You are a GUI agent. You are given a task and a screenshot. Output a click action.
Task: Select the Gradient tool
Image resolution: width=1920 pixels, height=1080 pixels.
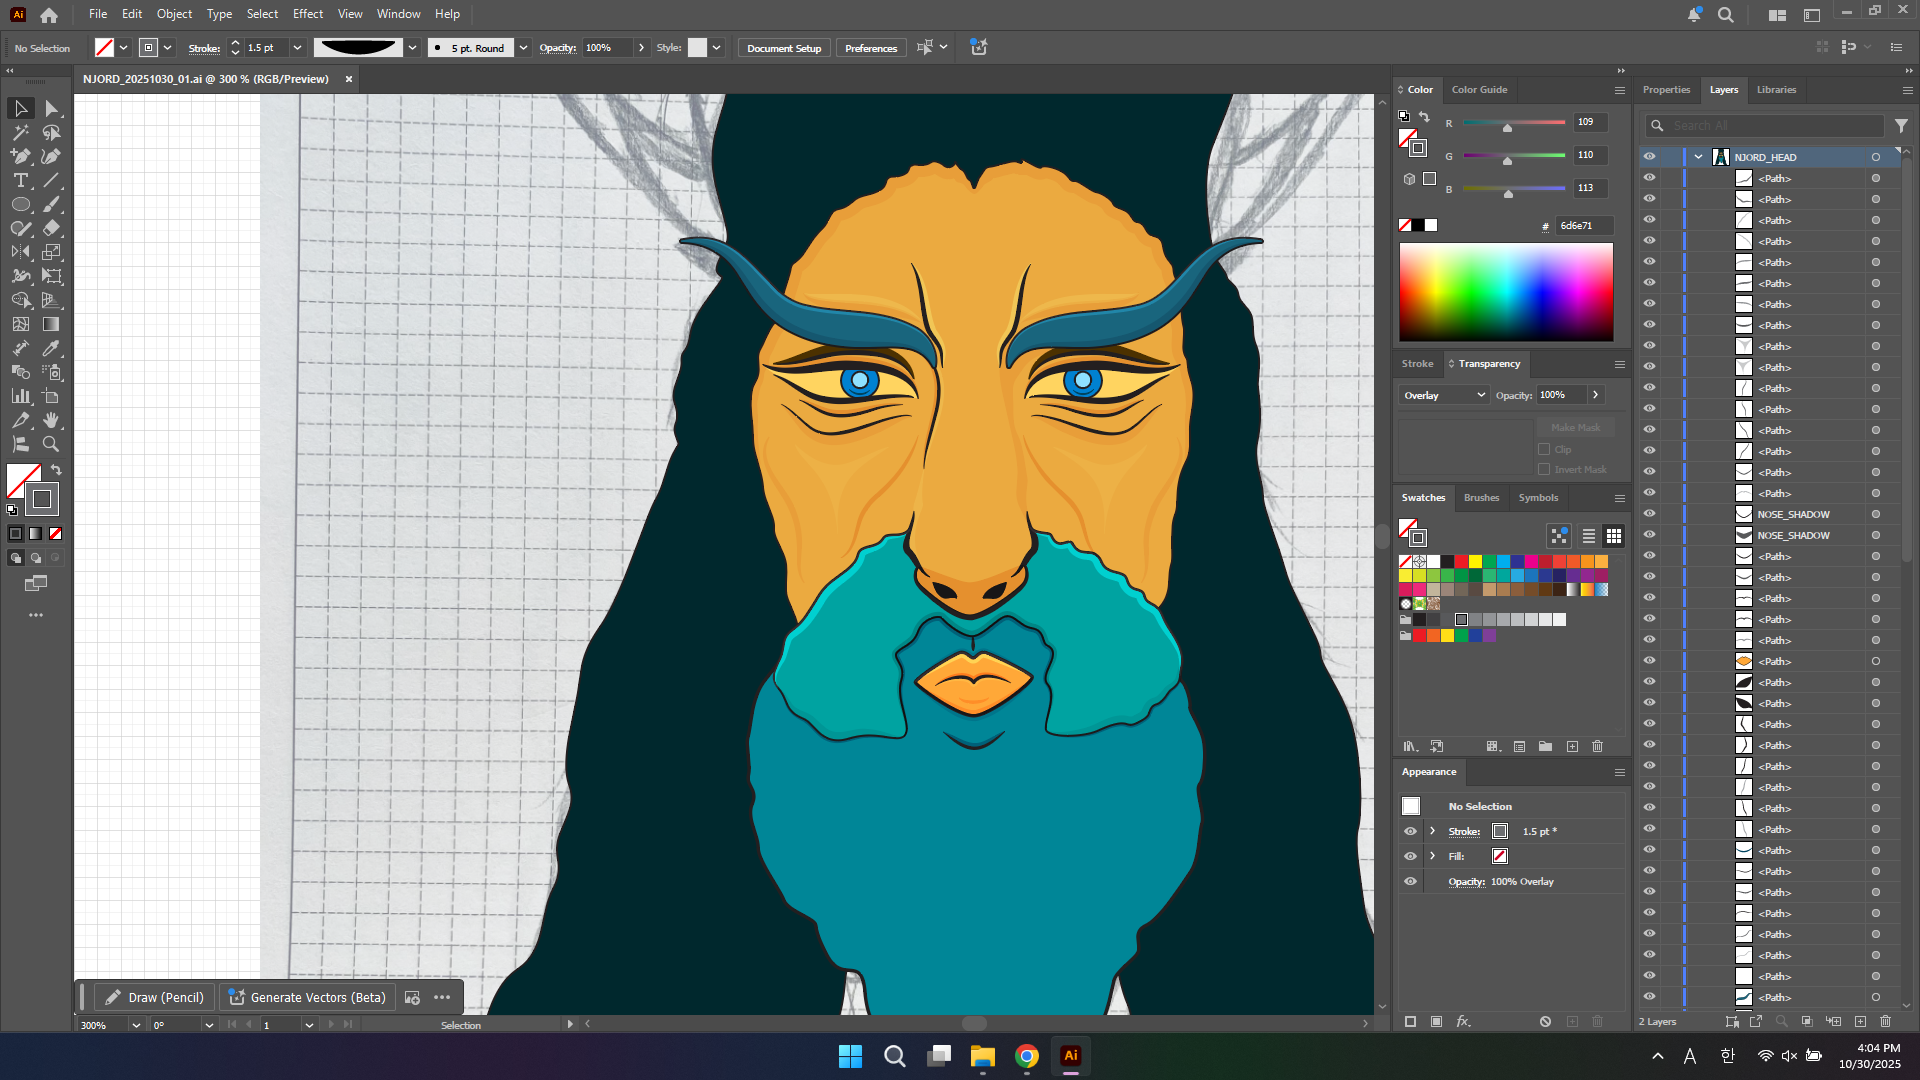(52, 324)
